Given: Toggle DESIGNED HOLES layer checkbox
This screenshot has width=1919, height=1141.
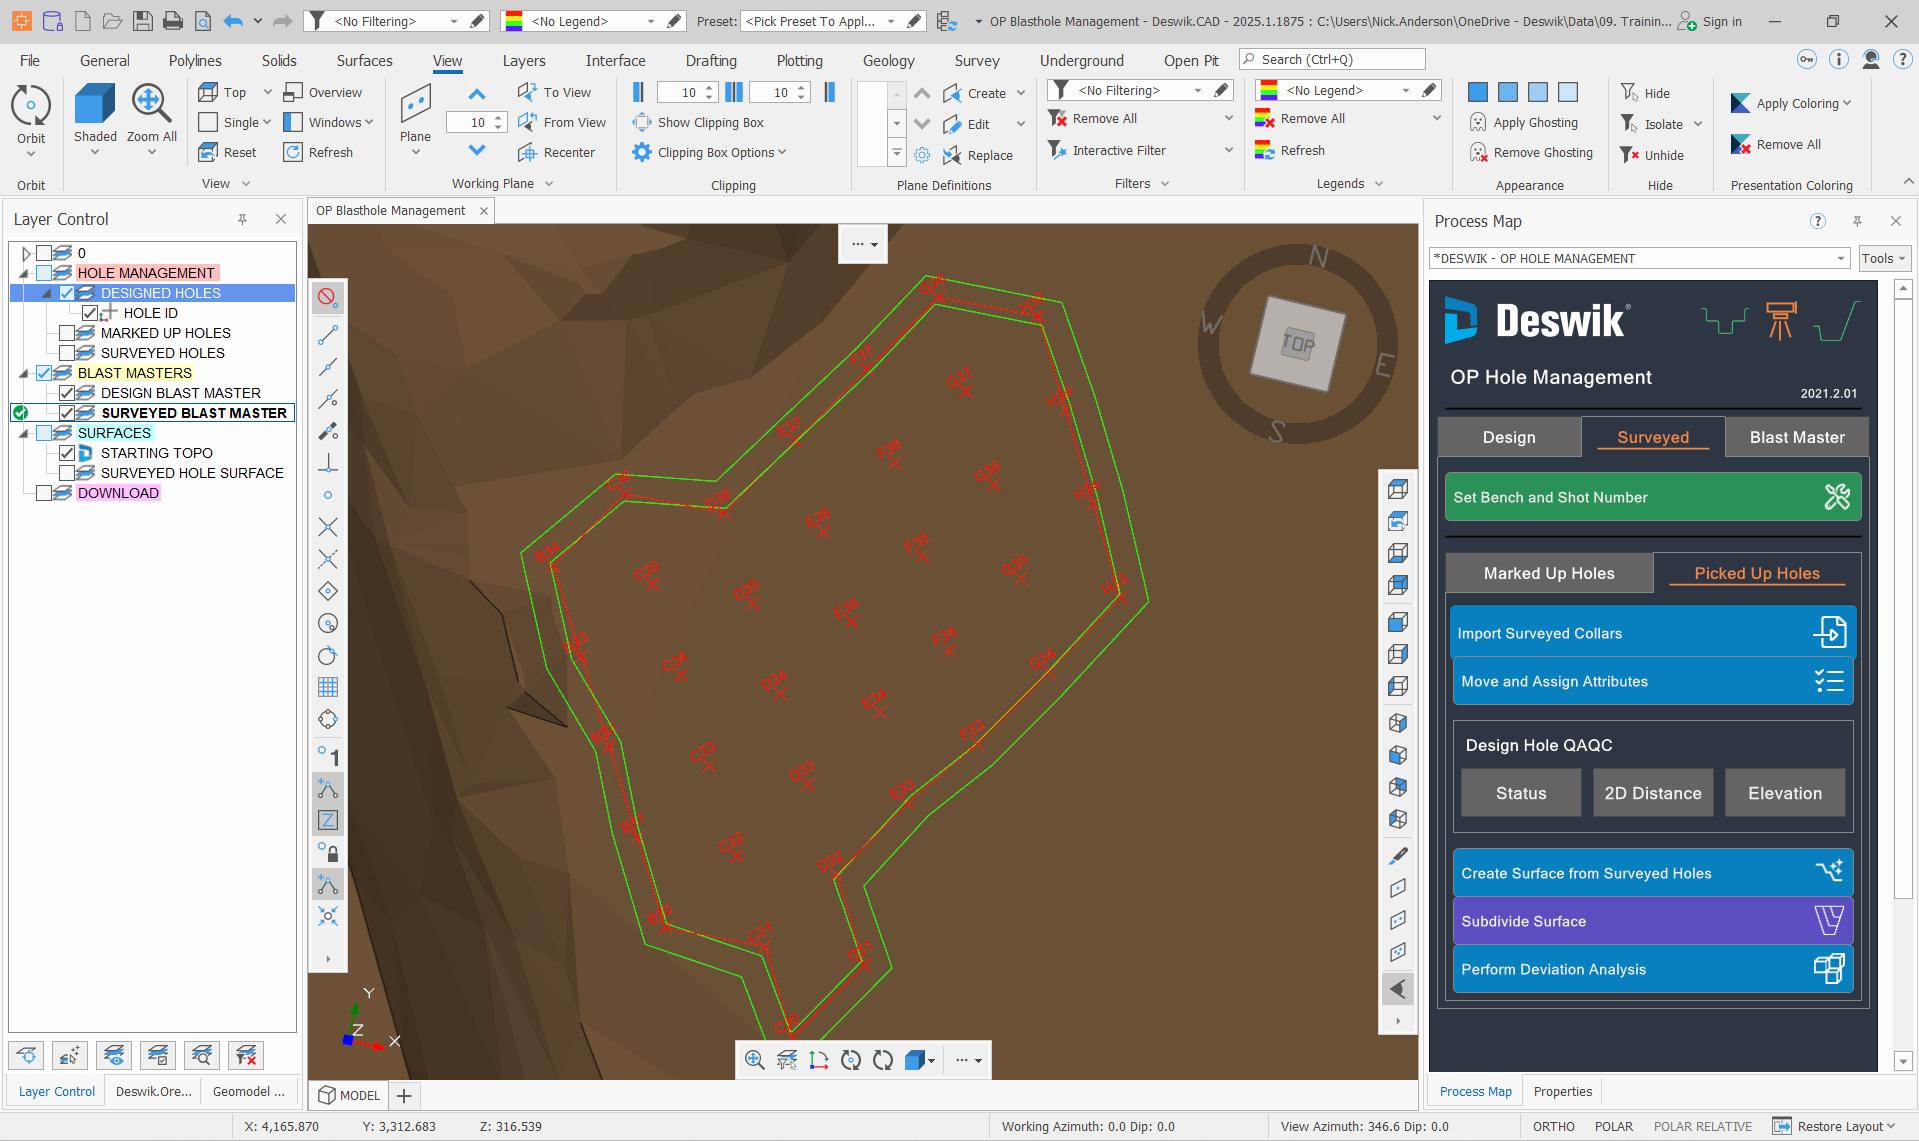Looking at the screenshot, I should 67,293.
